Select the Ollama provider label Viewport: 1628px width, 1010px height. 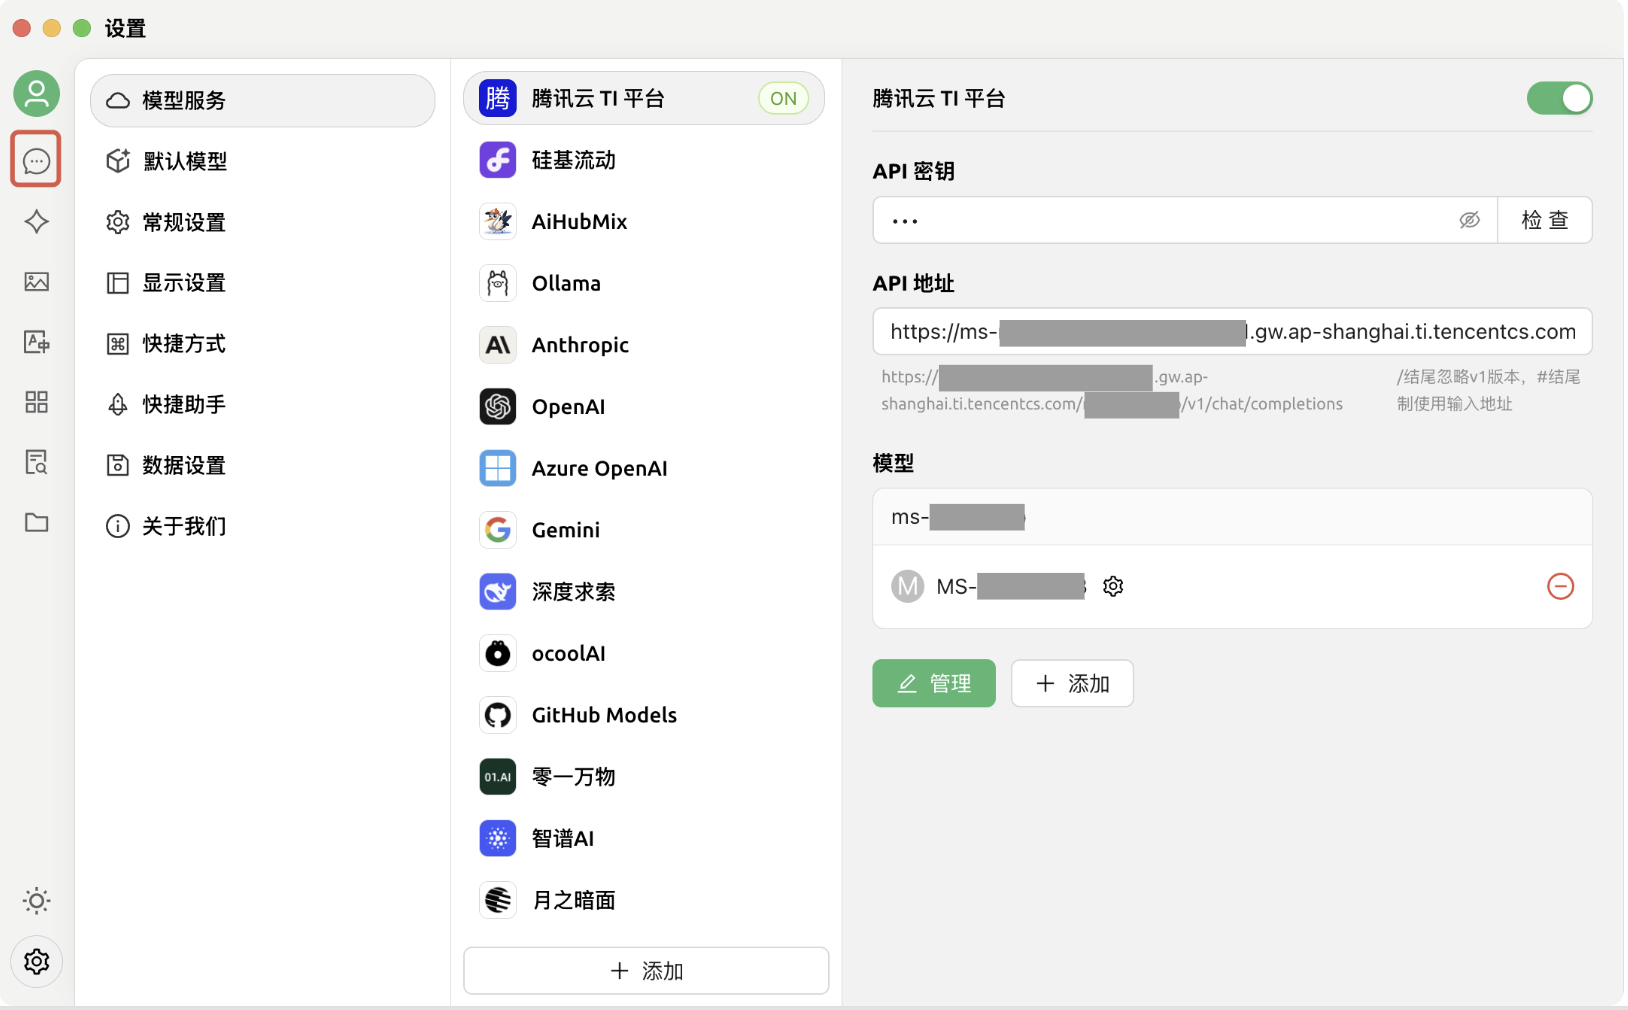pos(566,283)
